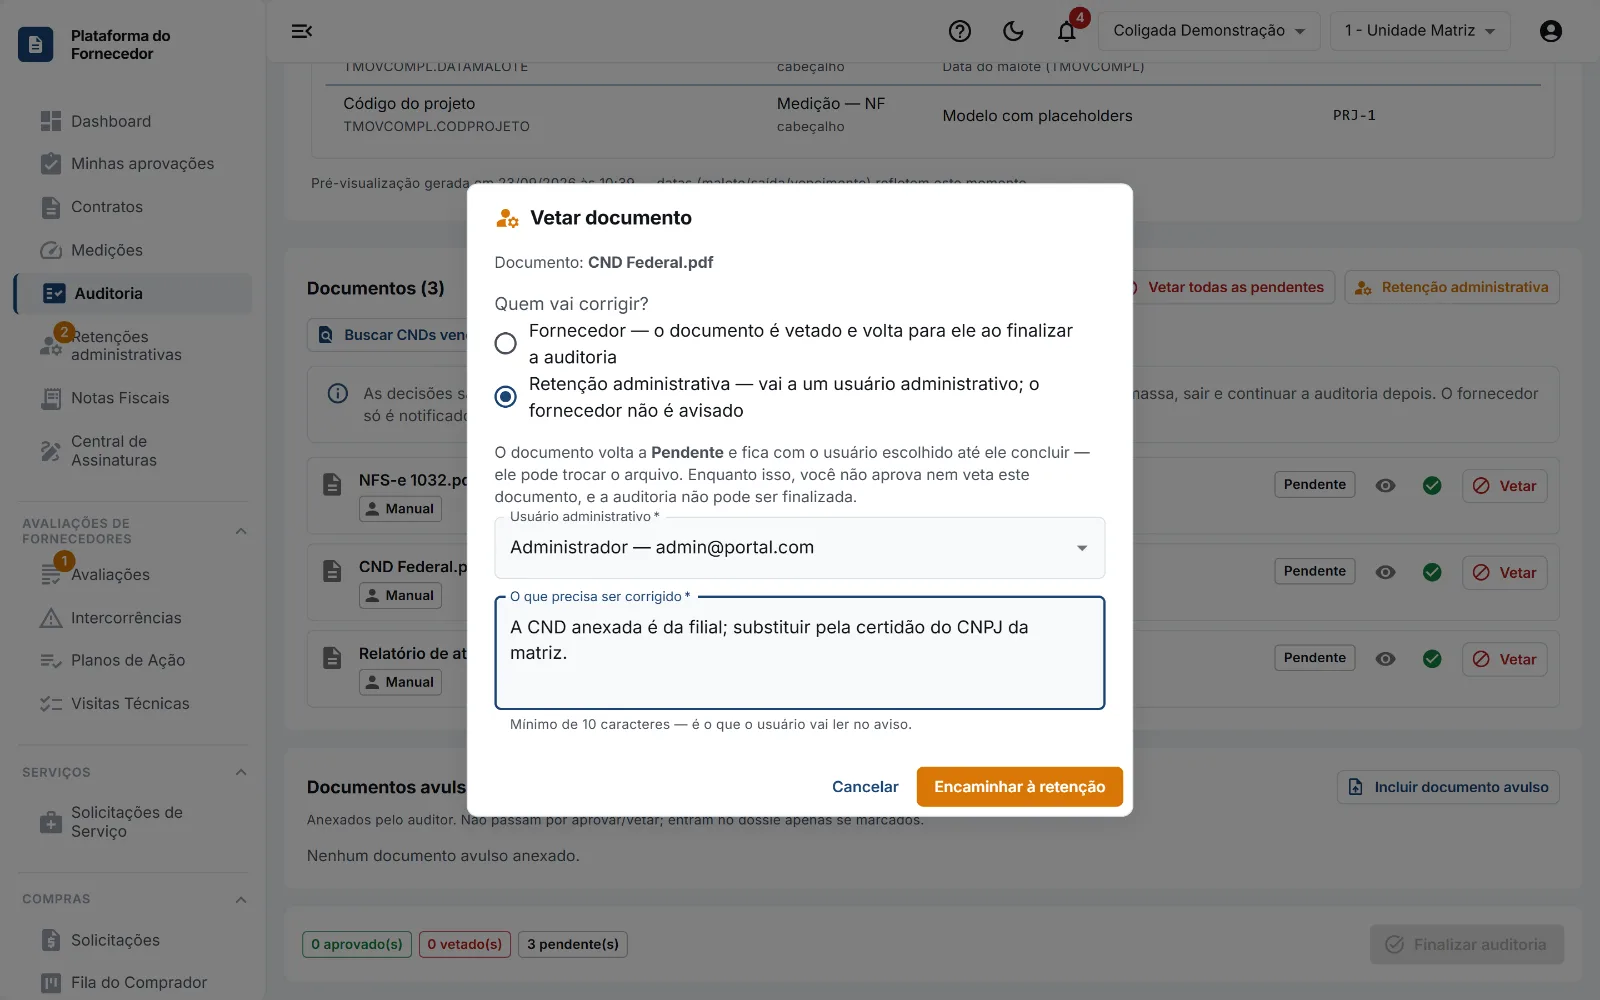This screenshot has width=1600, height=1000.
Task: Click Incluir documento avulso button
Action: click(x=1448, y=787)
